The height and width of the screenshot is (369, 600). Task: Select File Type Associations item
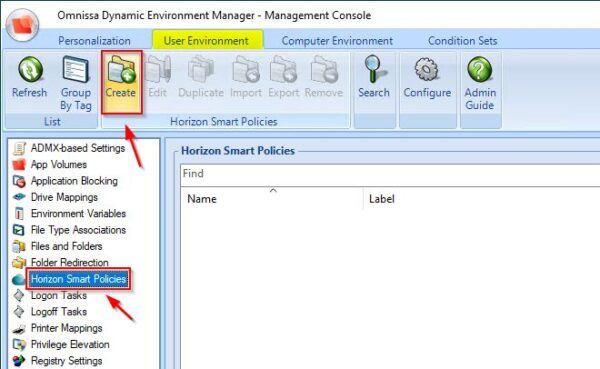78,230
